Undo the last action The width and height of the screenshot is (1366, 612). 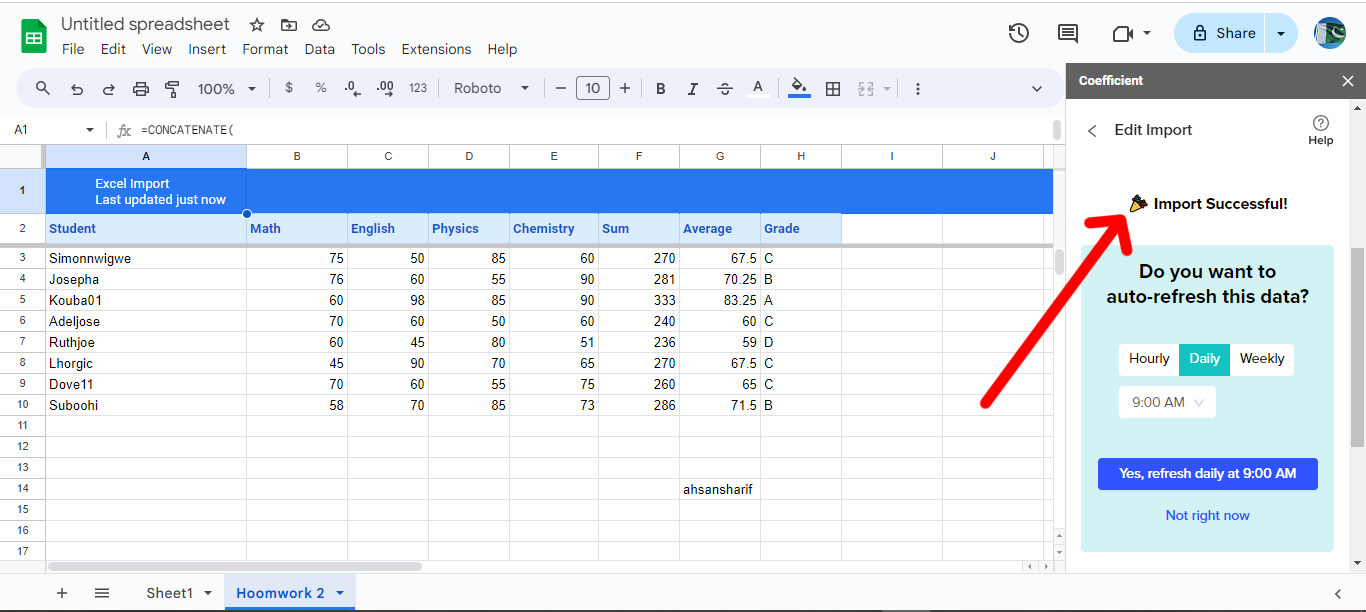(x=76, y=88)
